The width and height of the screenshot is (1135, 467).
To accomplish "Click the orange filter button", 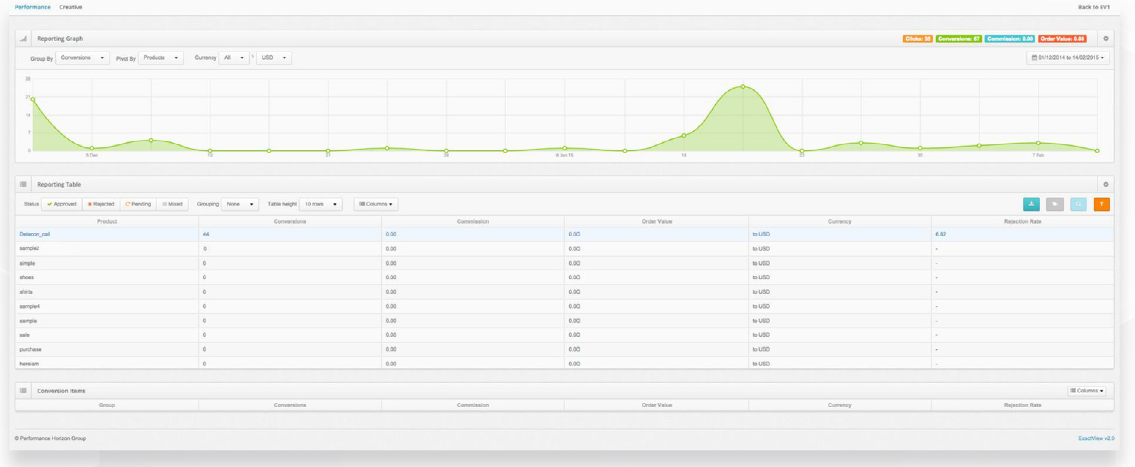I will pyautogui.click(x=1102, y=204).
